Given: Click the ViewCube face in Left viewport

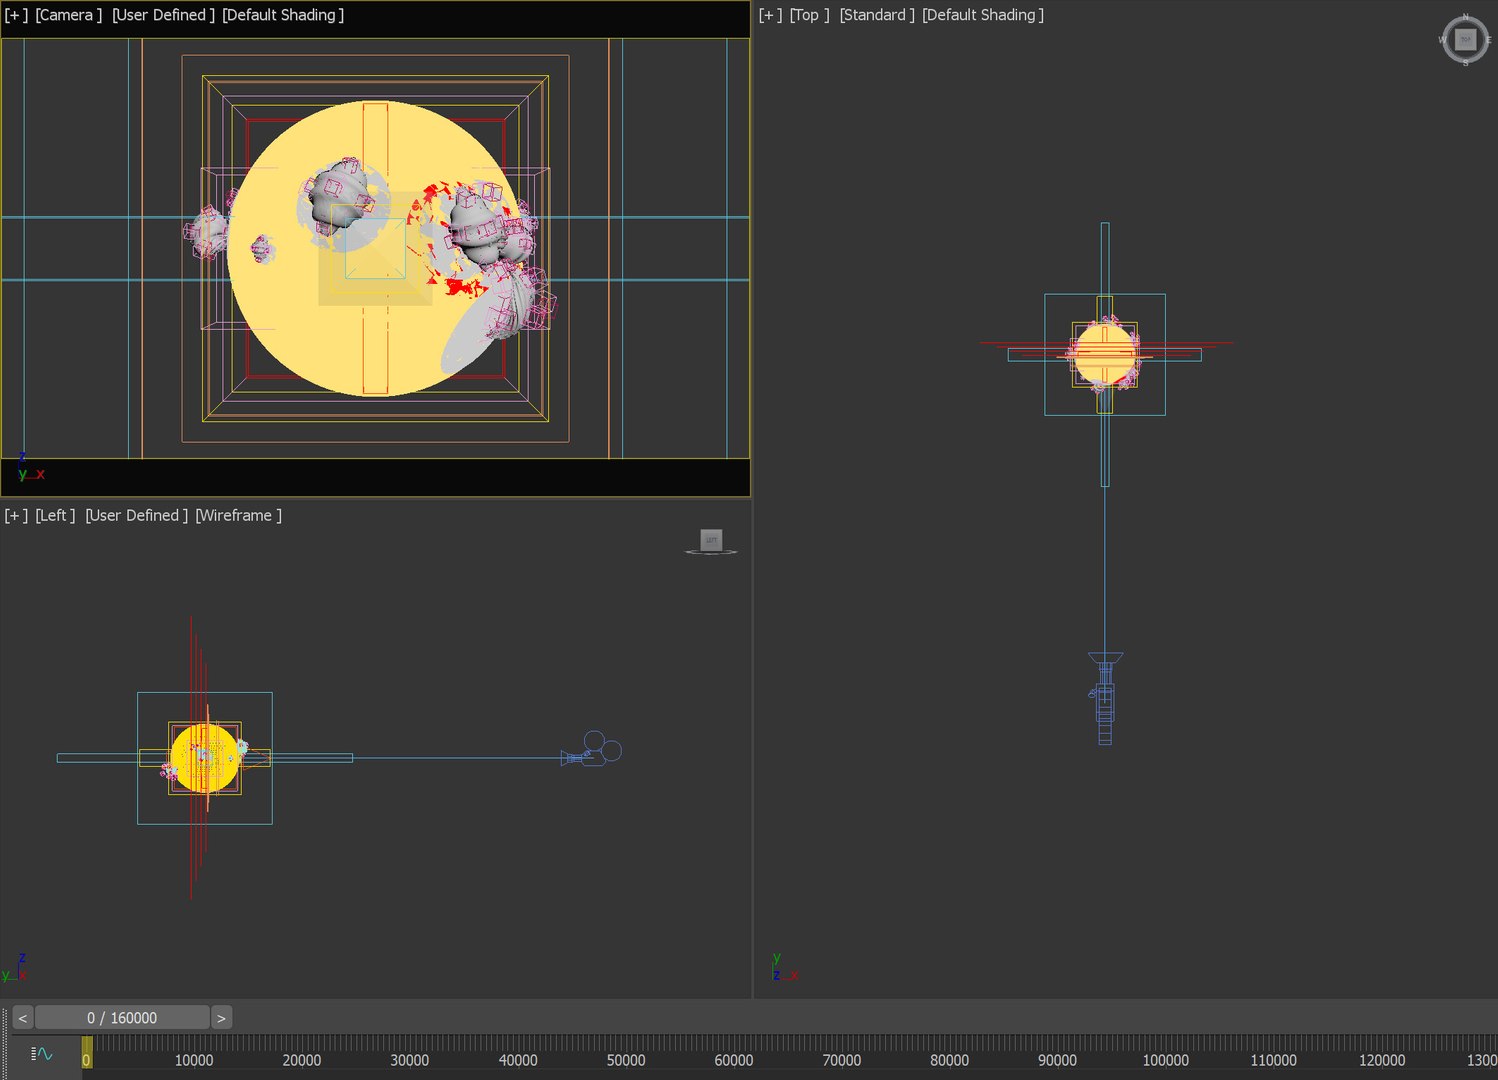Looking at the screenshot, I should (x=711, y=540).
